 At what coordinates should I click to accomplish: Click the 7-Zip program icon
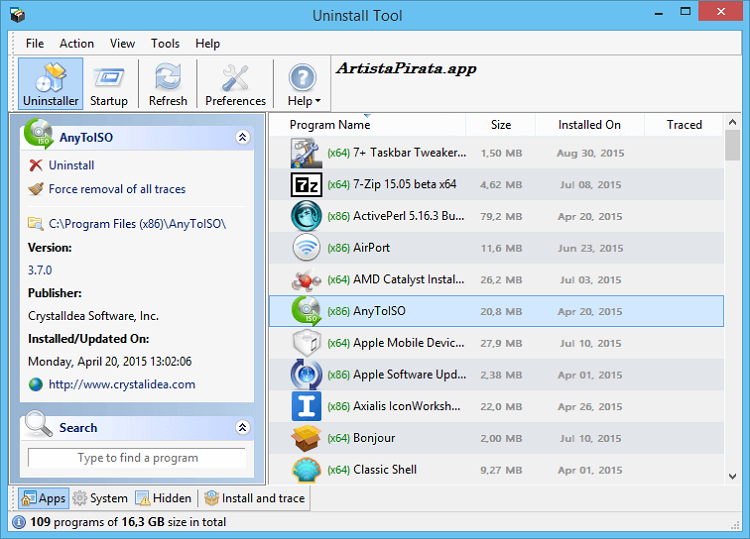[305, 184]
